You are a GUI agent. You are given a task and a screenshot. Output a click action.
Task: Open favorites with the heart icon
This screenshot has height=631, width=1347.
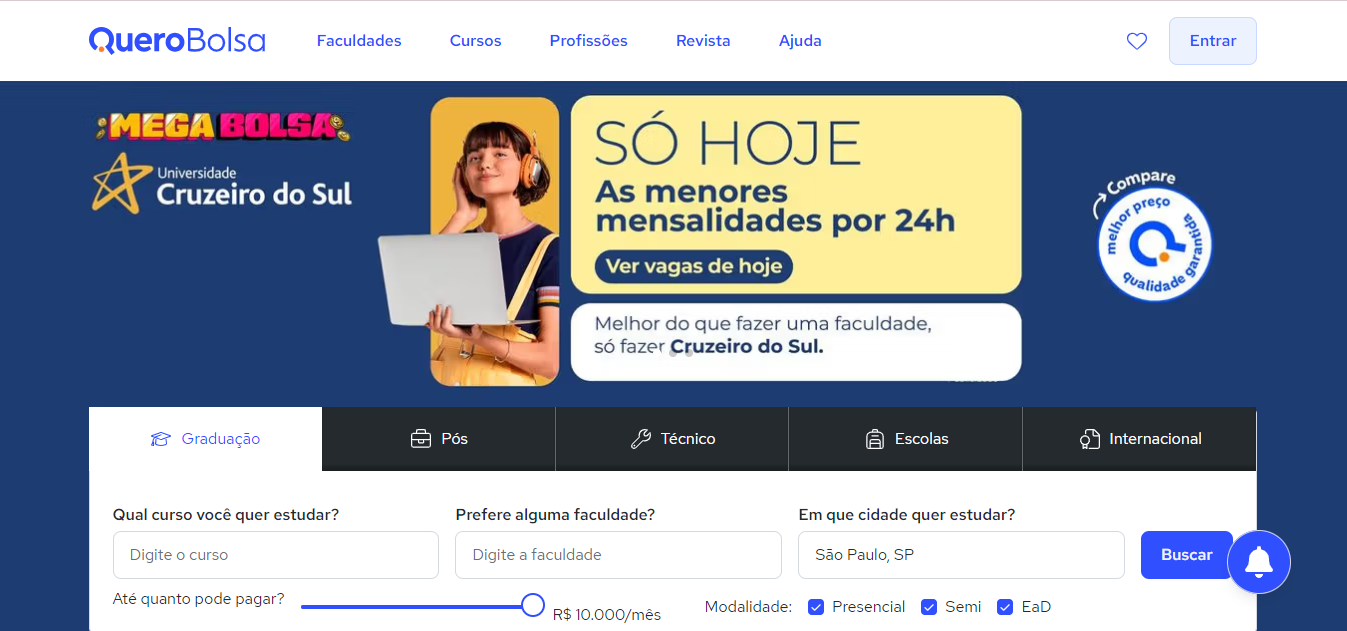(1137, 41)
